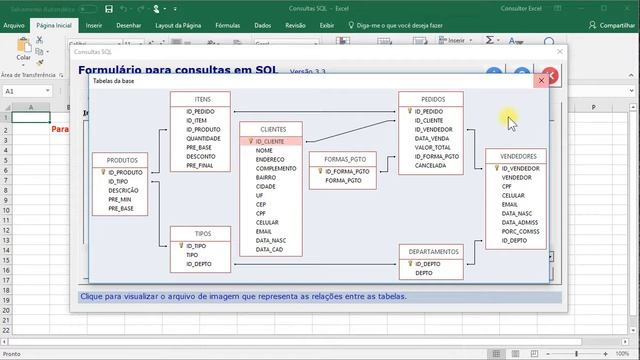Screen dimensions: 640x360
Task: Select the Página Inicial tab
Action: tap(54, 25)
